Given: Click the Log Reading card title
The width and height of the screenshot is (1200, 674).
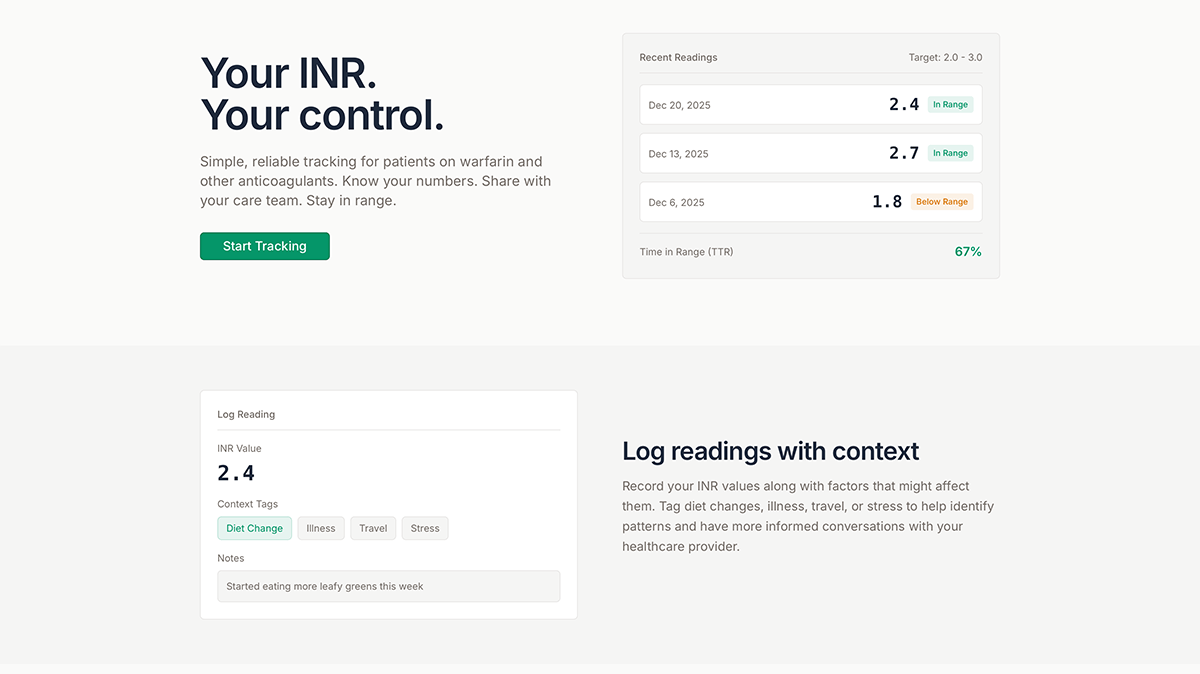Looking at the screenshot, I should point(246,414).
